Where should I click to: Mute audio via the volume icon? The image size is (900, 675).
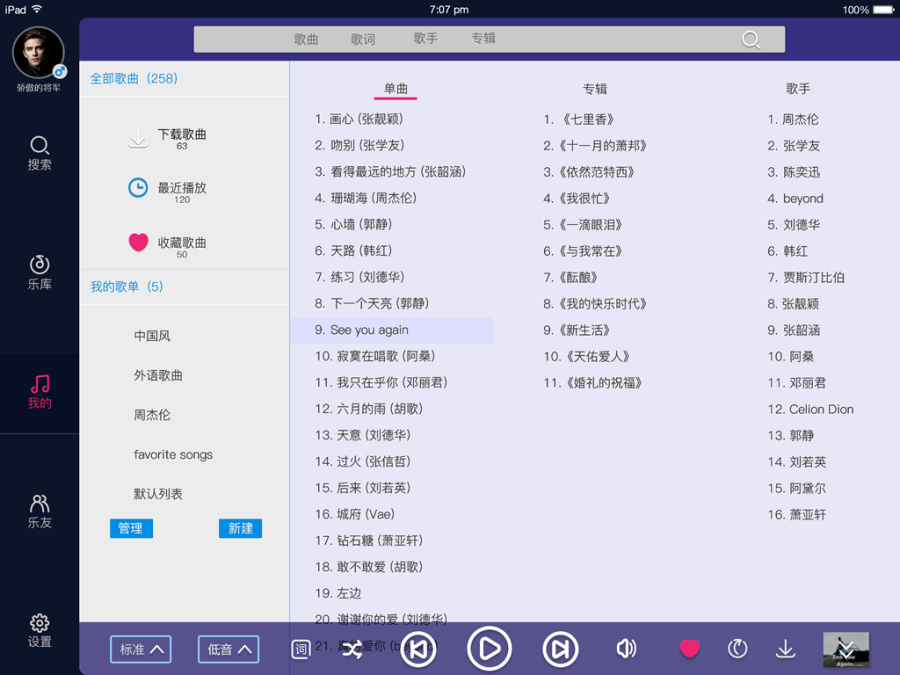point(627,648)
